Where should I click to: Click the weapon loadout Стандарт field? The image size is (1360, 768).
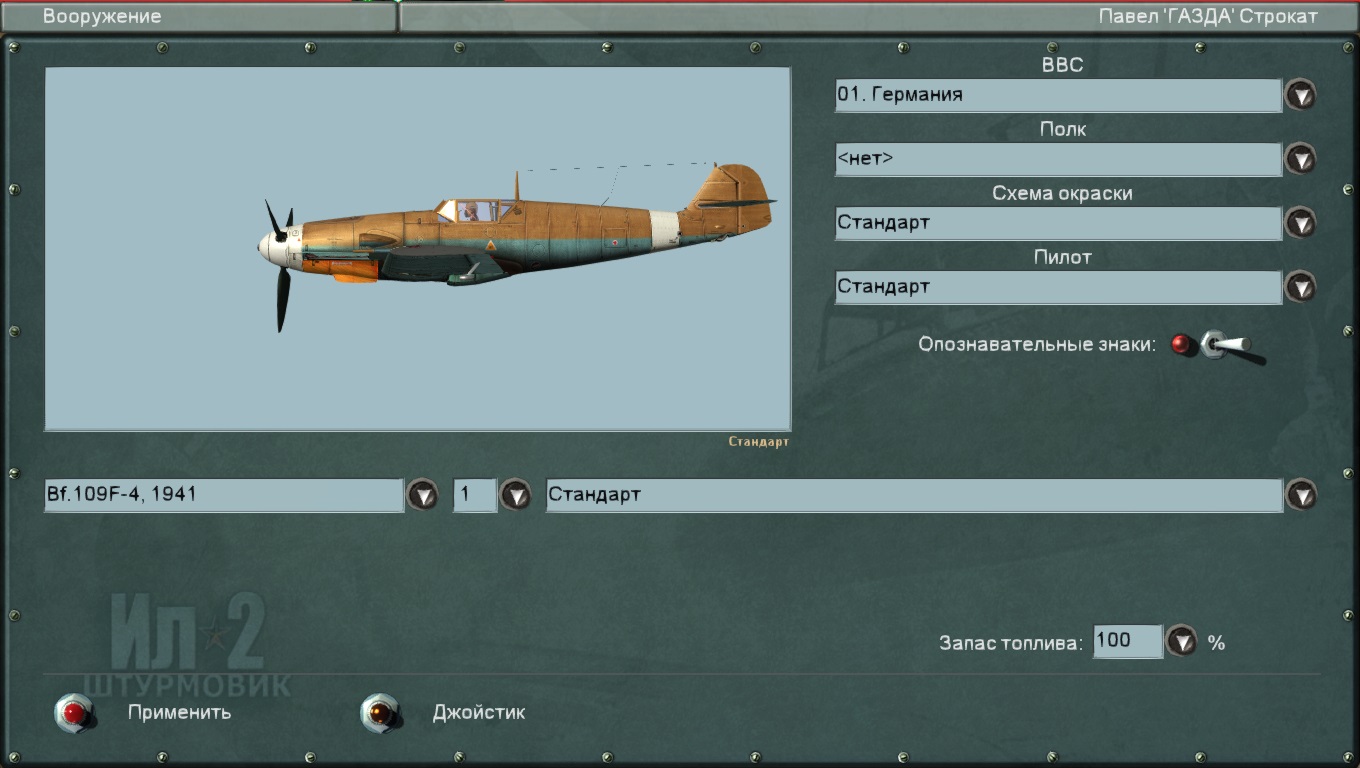tap(914, 495)
